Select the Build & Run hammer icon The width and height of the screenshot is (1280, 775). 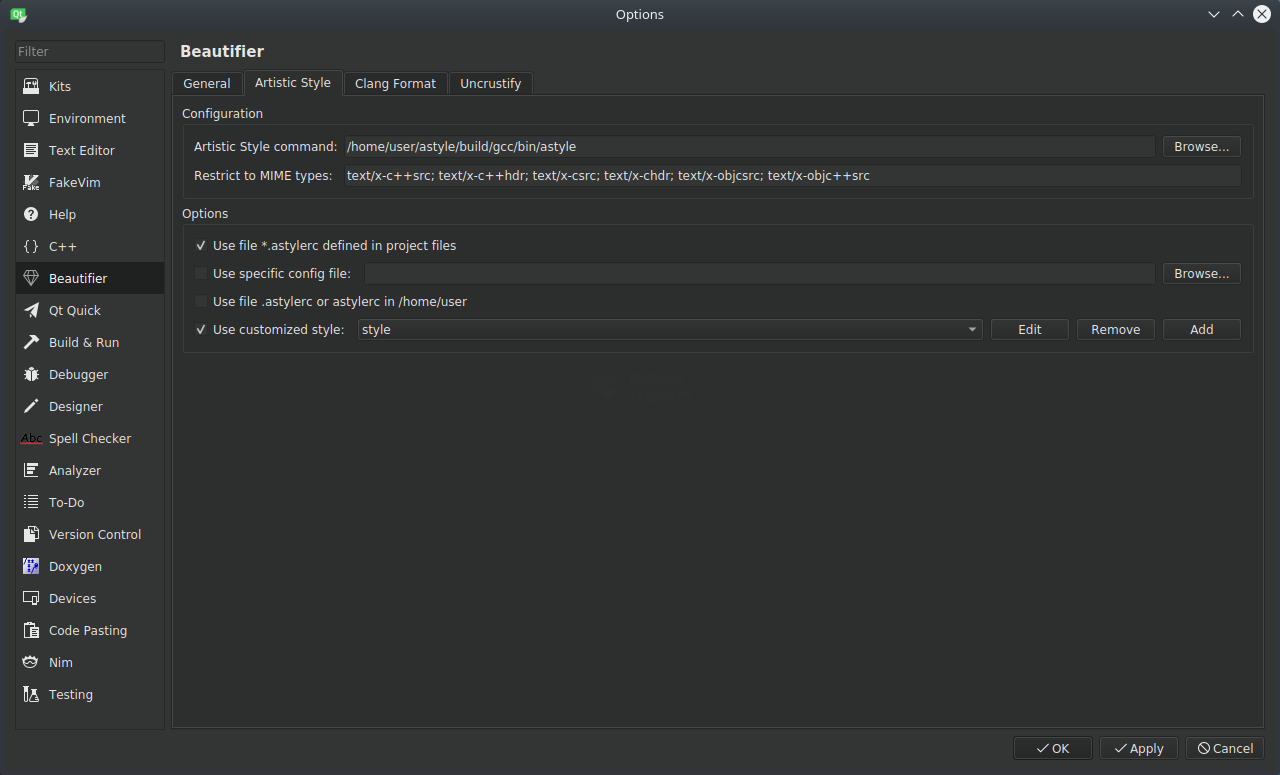31,343
